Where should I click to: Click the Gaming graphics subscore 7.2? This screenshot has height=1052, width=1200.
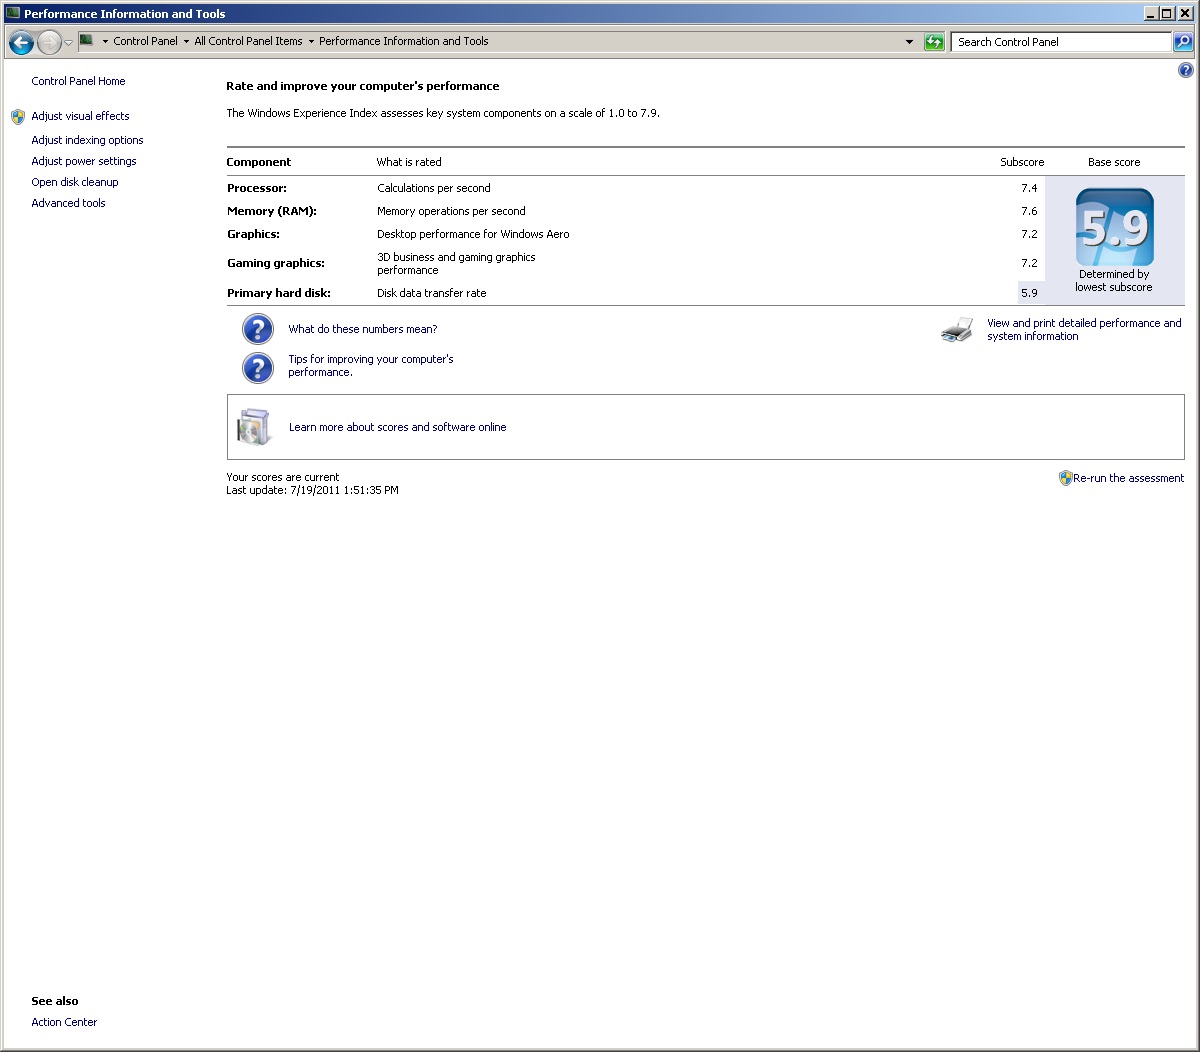click(1029, 263)
